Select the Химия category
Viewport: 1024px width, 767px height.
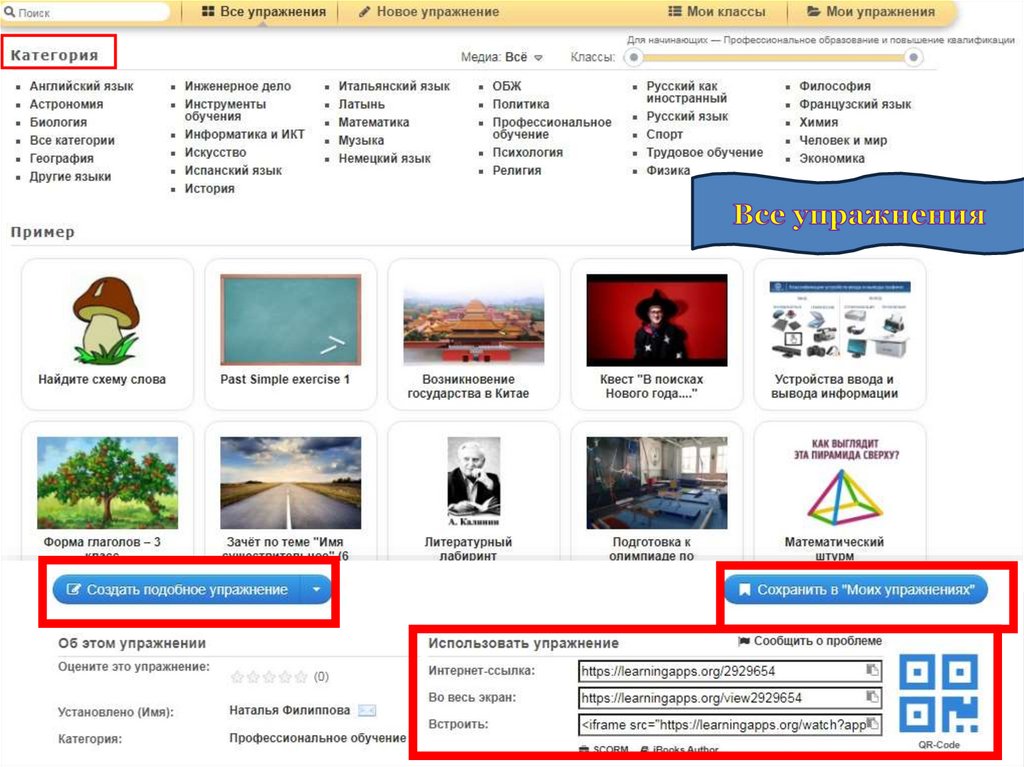coord(818,122)
